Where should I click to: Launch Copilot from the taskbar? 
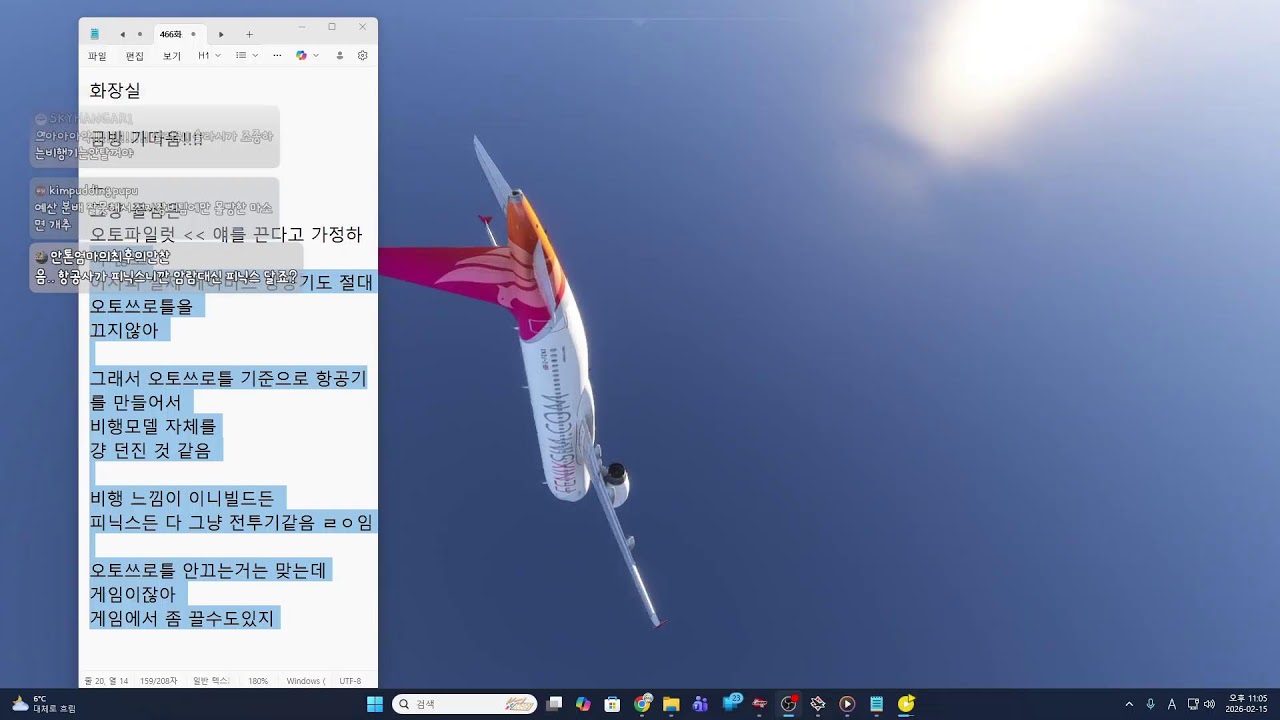tap(583, 704)
